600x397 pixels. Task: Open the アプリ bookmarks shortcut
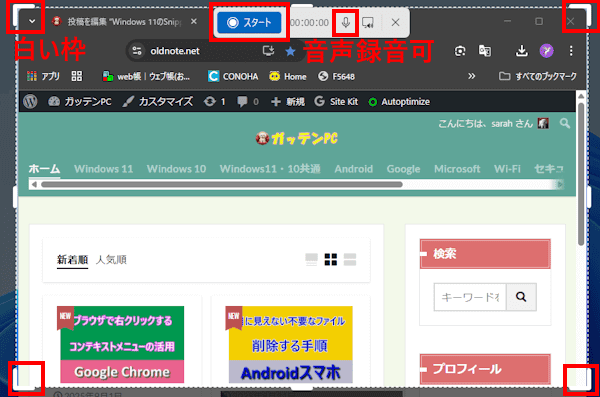coord(43,76)
